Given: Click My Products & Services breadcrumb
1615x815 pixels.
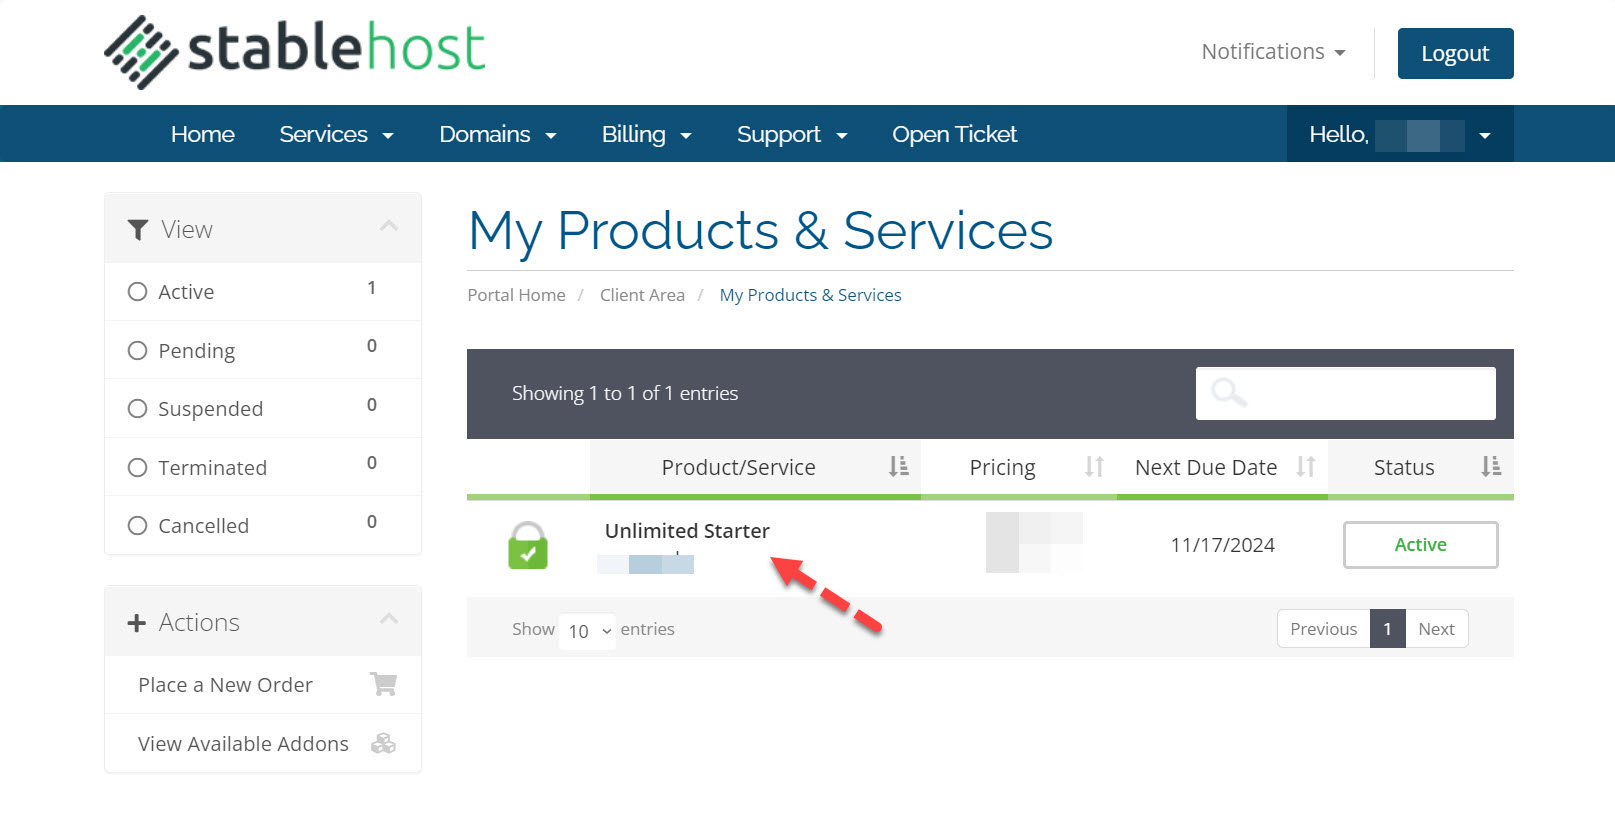Looking at the screenshot, I should click(810, 295).
